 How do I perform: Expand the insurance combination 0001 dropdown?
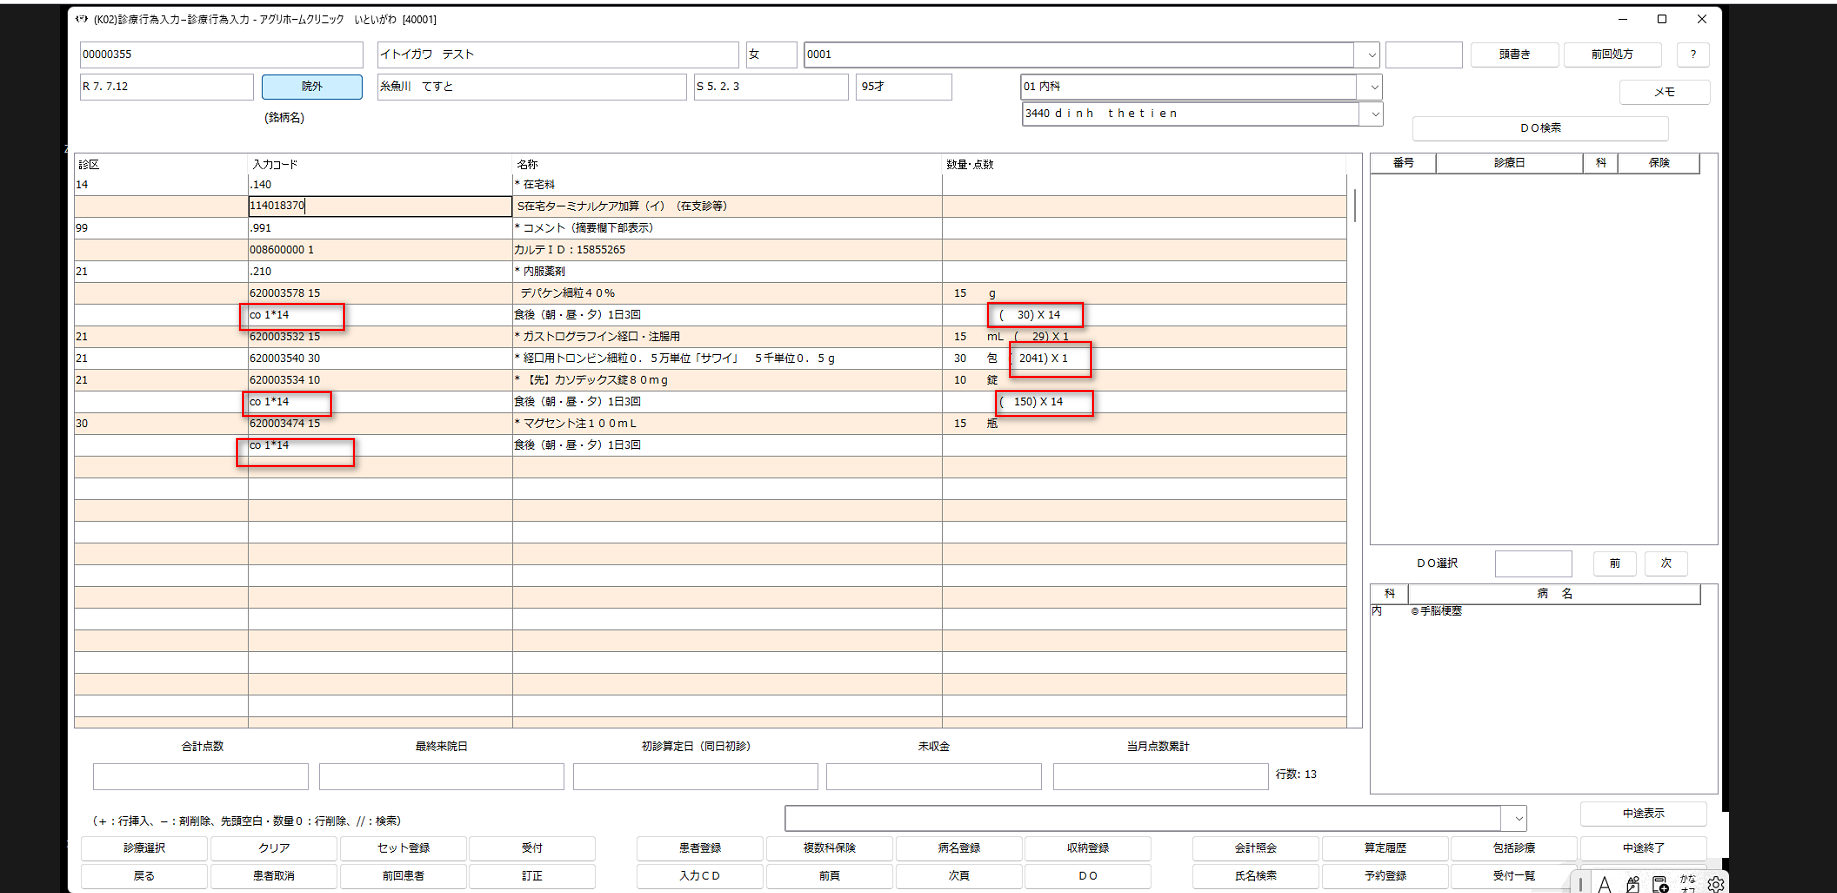[1370, 55]
